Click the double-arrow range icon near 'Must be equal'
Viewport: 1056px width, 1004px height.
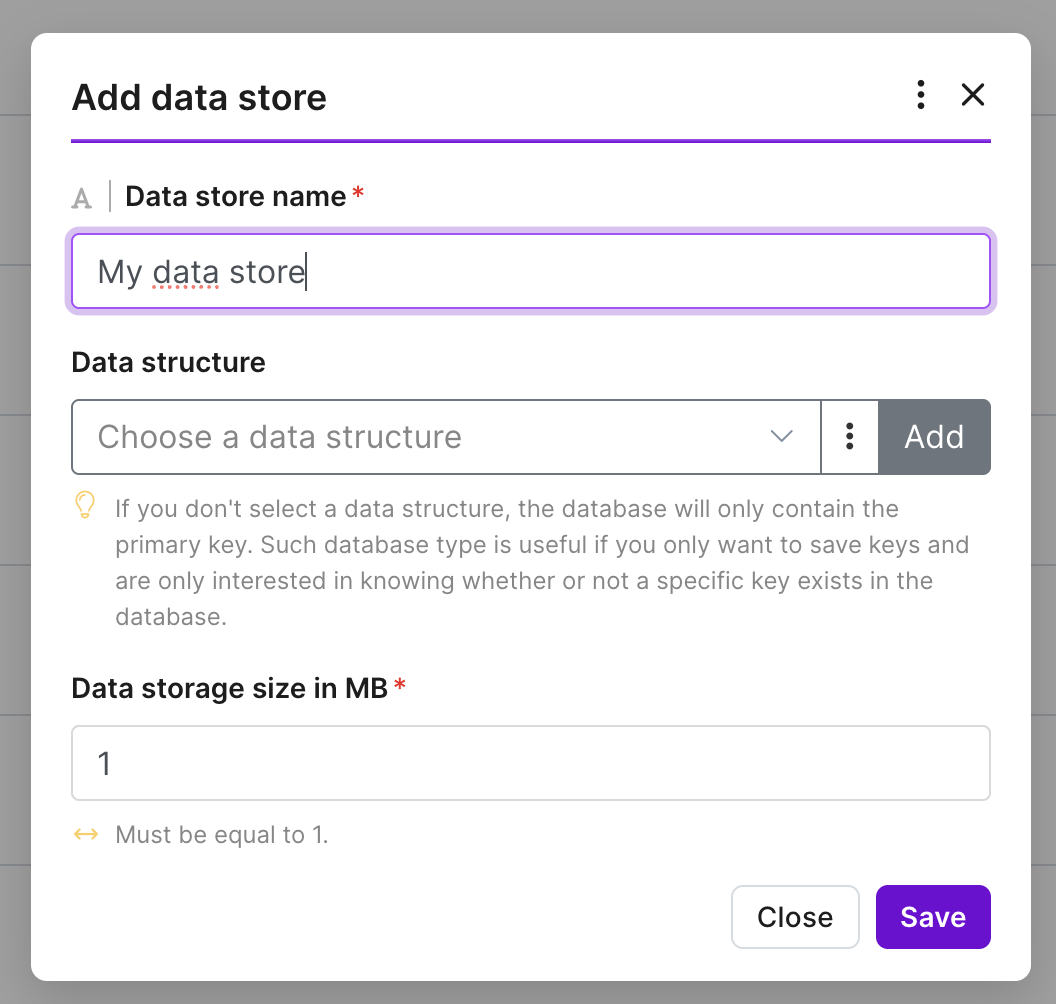coord(86,835)
